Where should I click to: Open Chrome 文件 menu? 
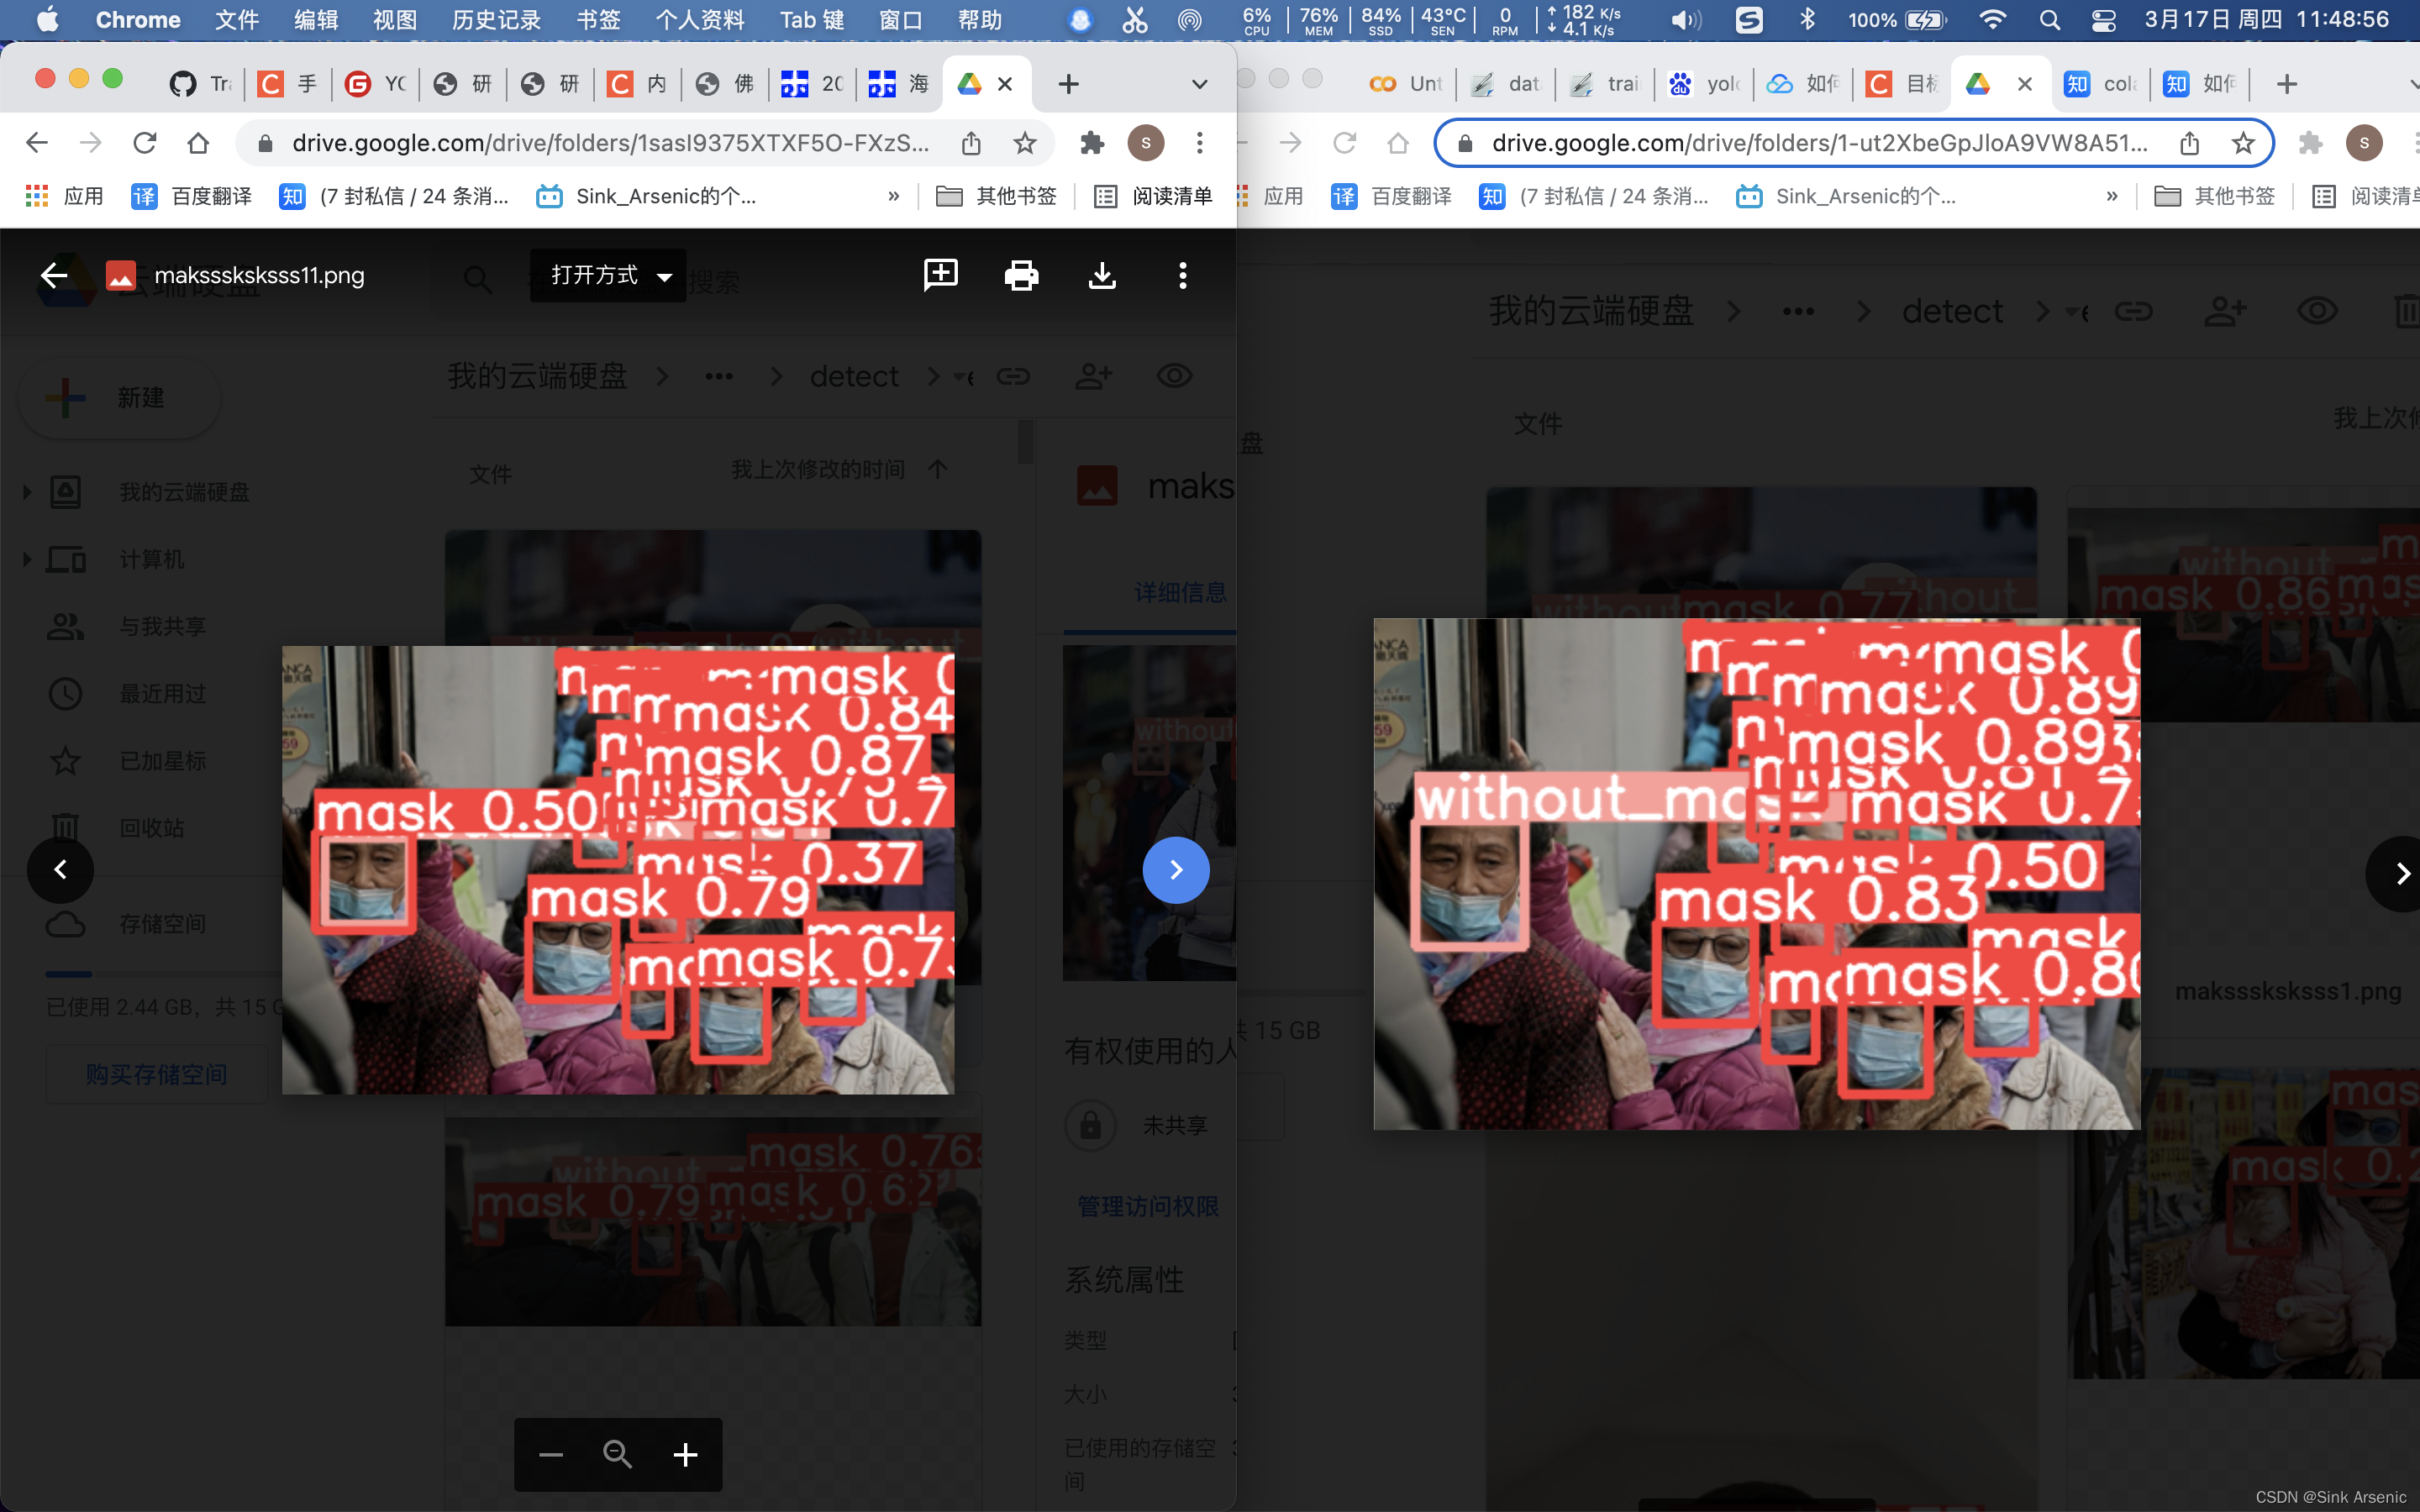[237, 20]
